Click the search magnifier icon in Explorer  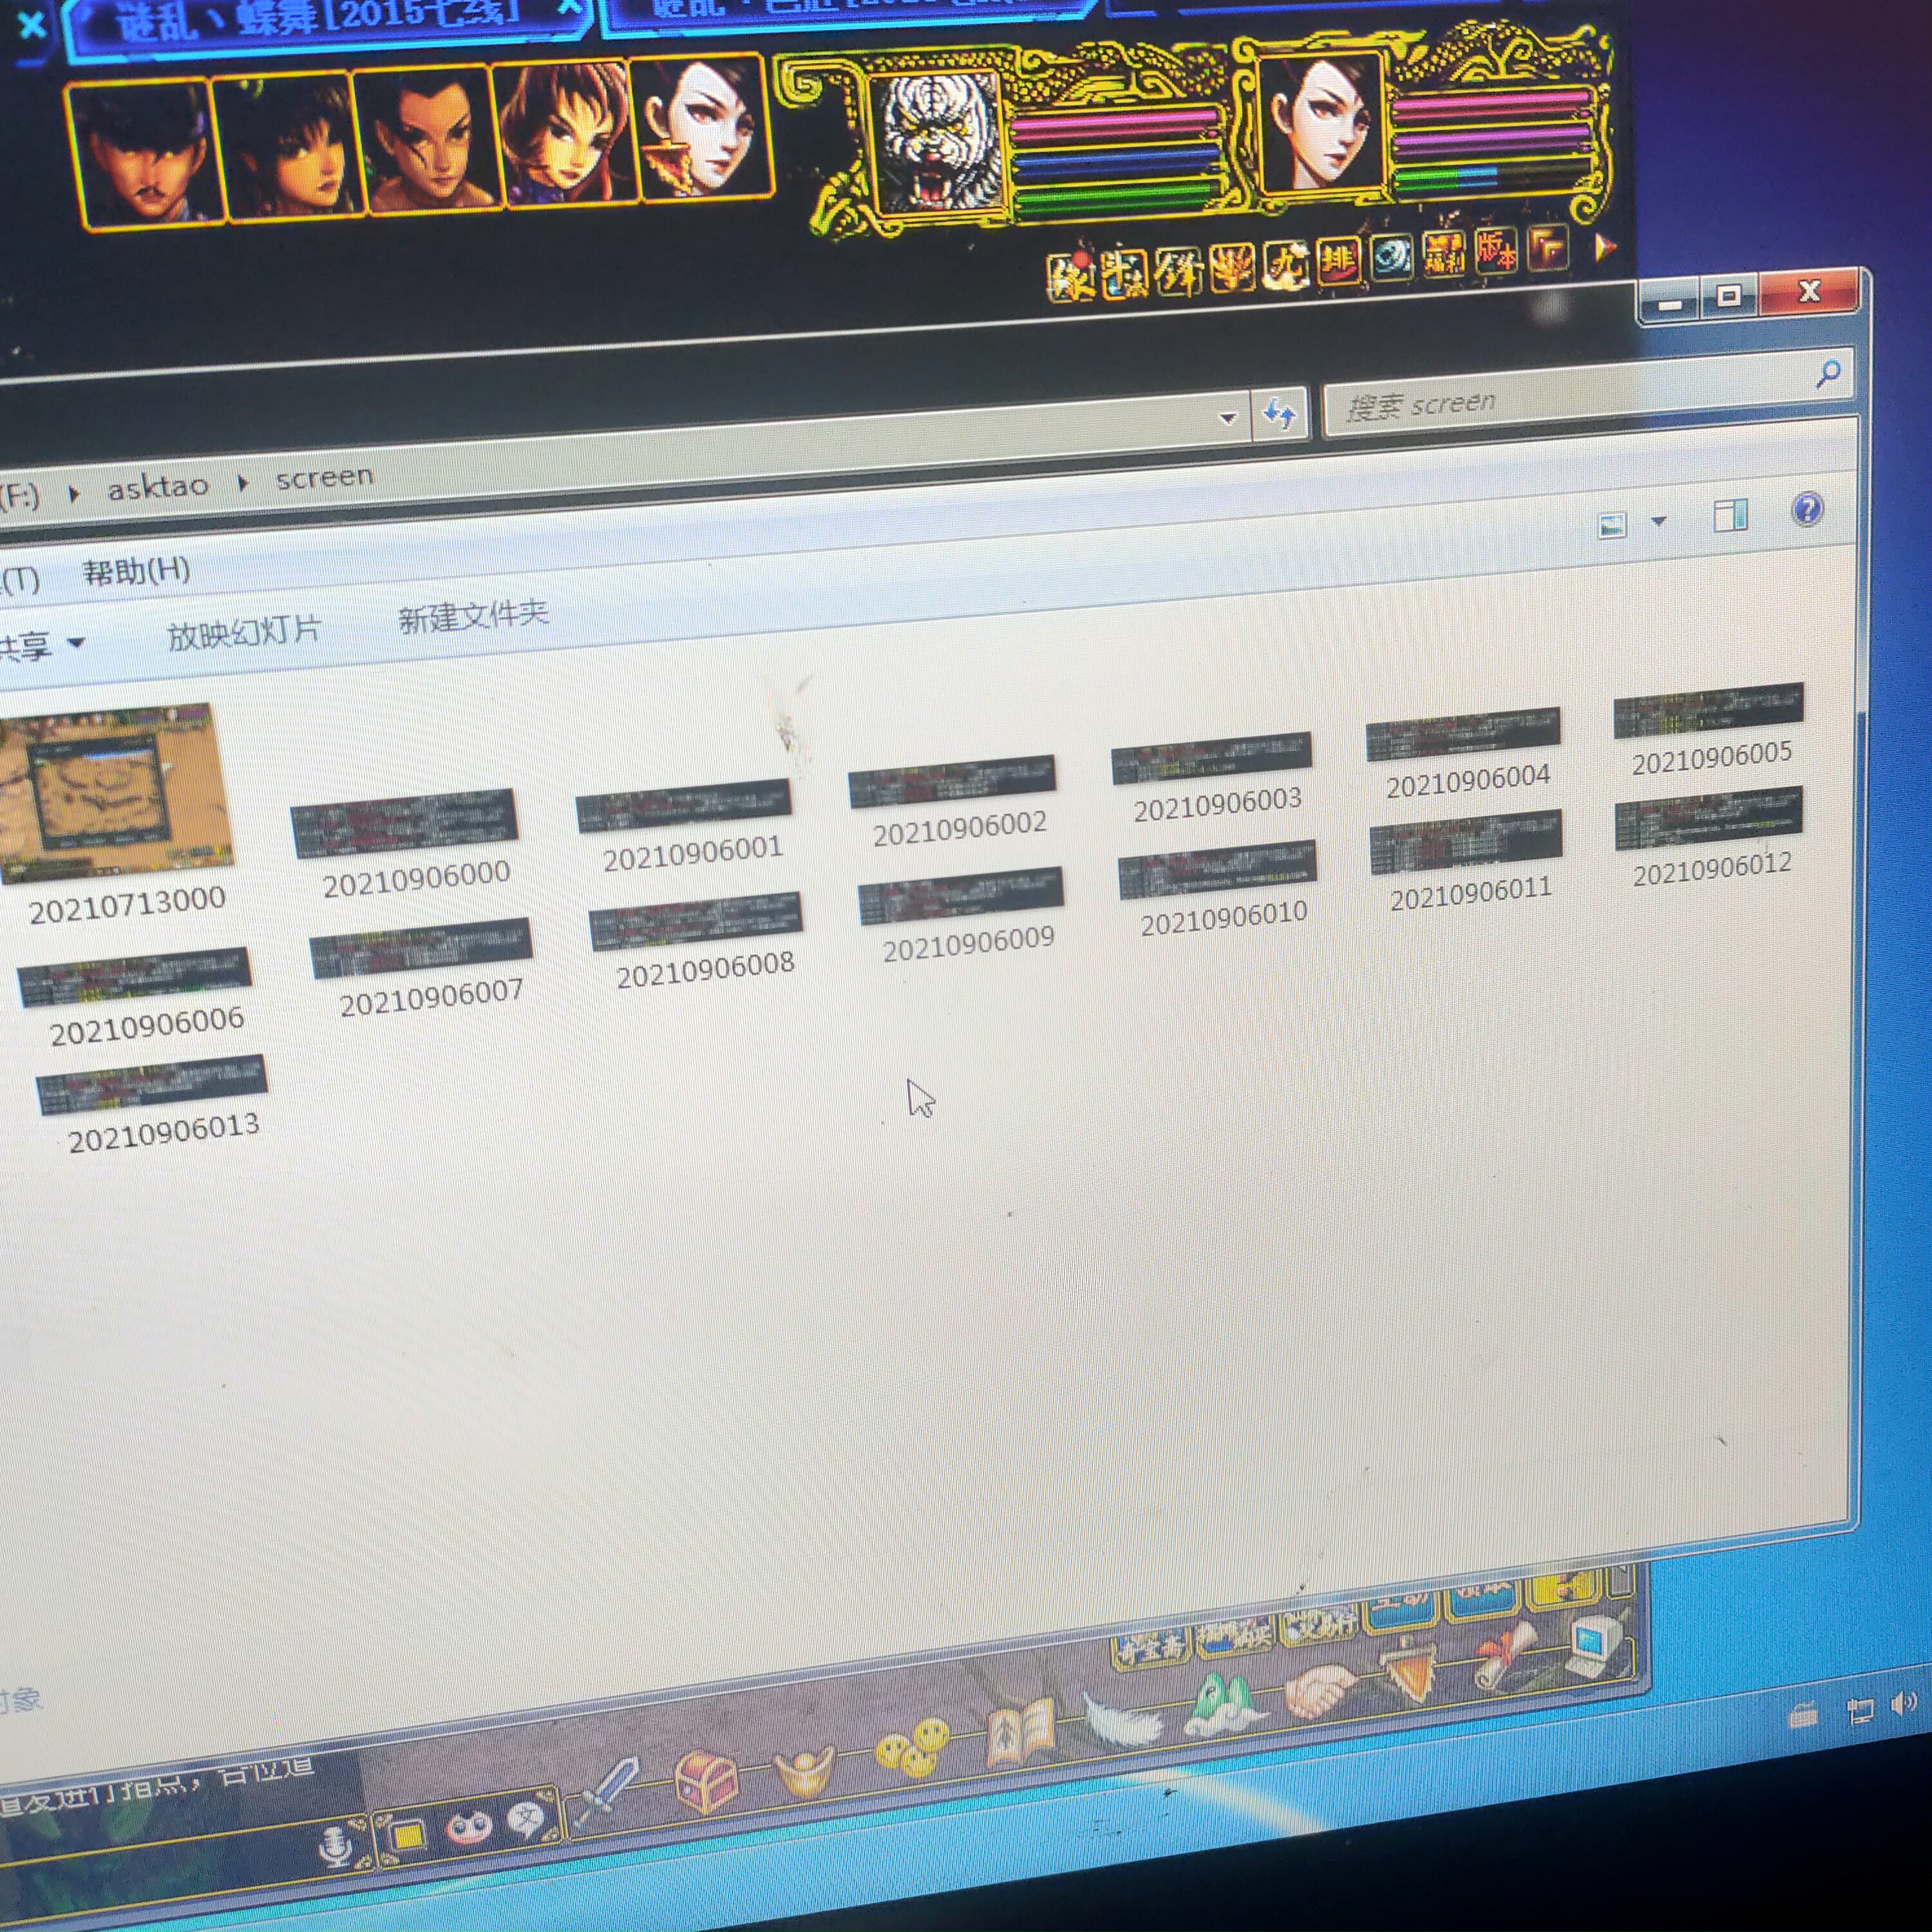pos(1829,375)
